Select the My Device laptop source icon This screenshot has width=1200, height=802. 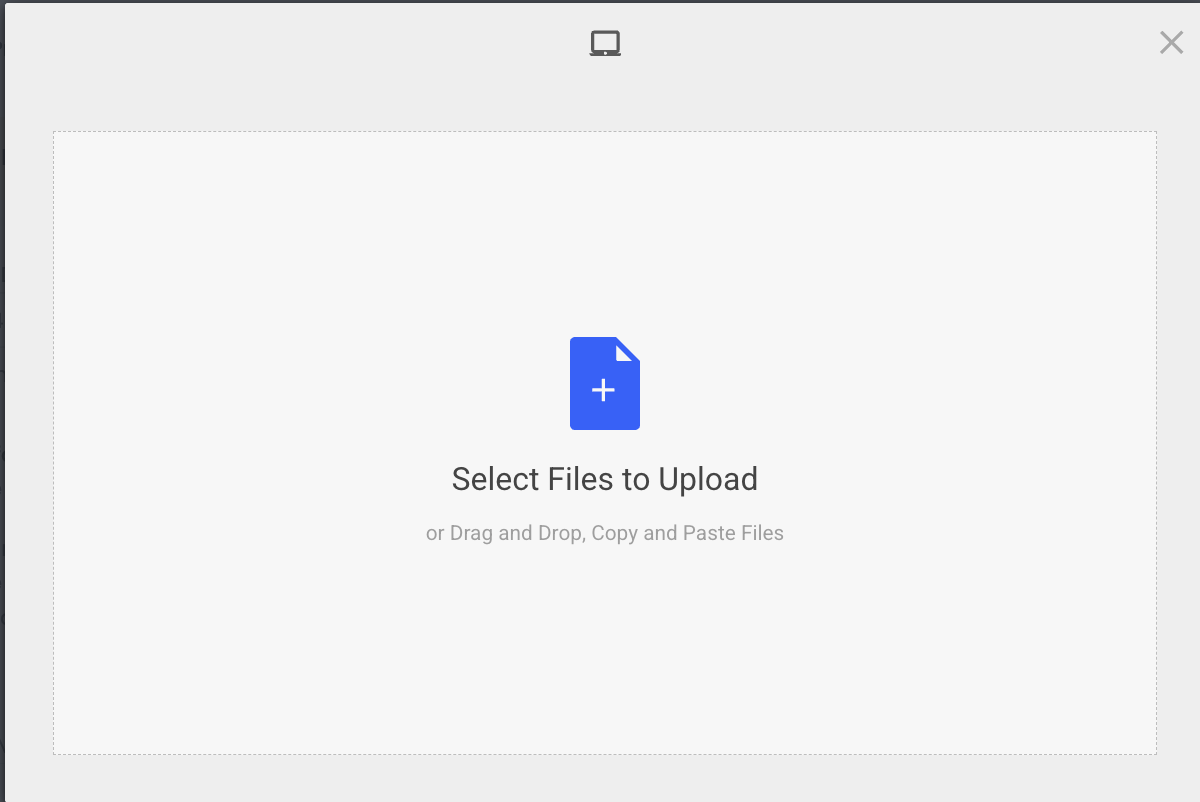click(x=605, y=44)
